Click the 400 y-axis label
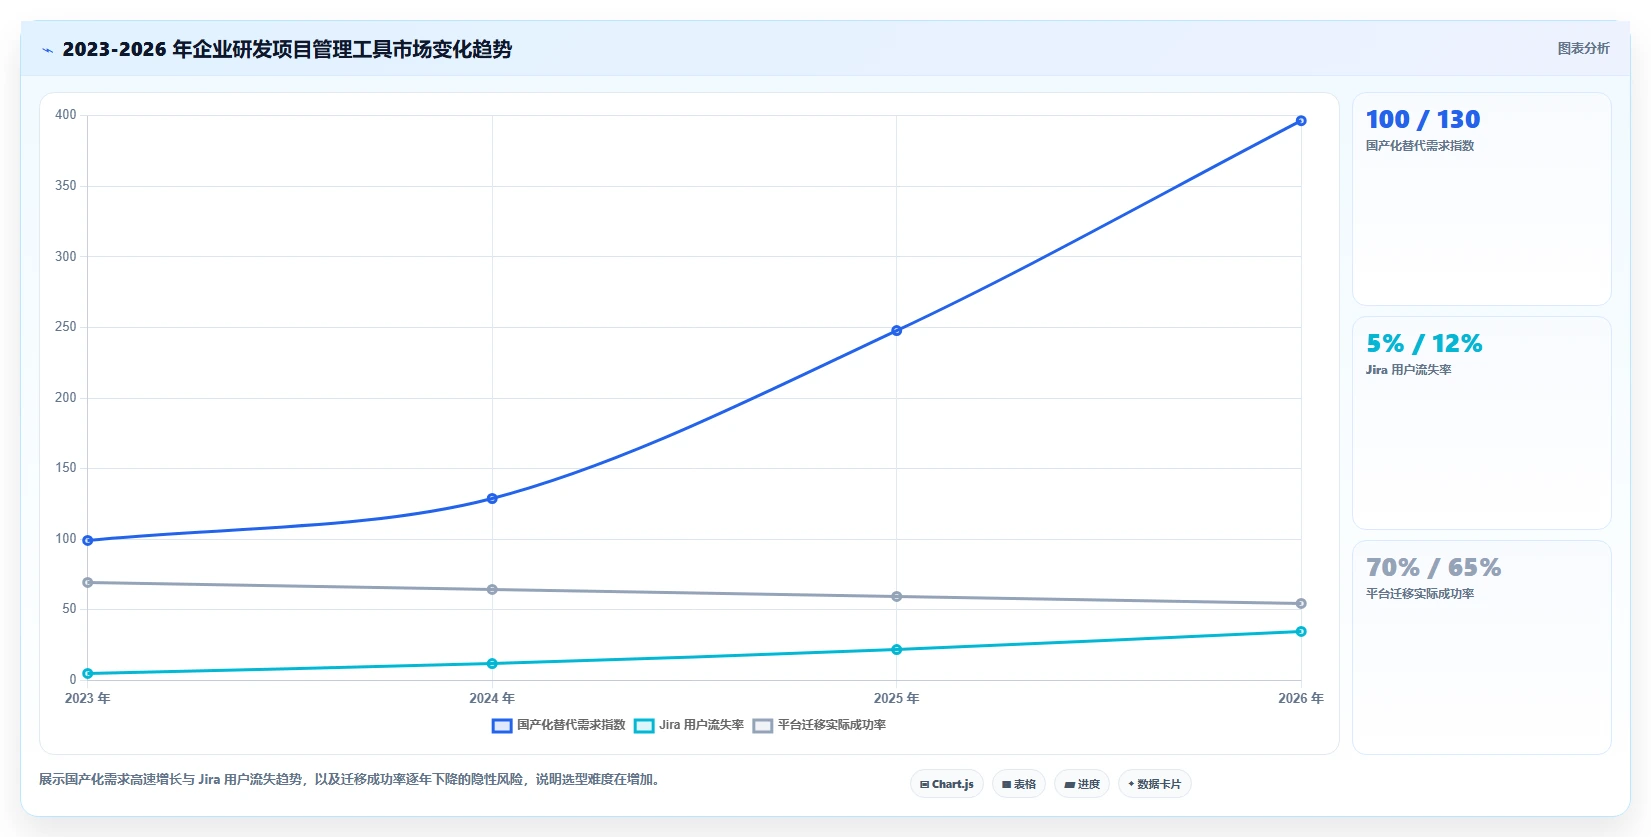 click(66, 115)
